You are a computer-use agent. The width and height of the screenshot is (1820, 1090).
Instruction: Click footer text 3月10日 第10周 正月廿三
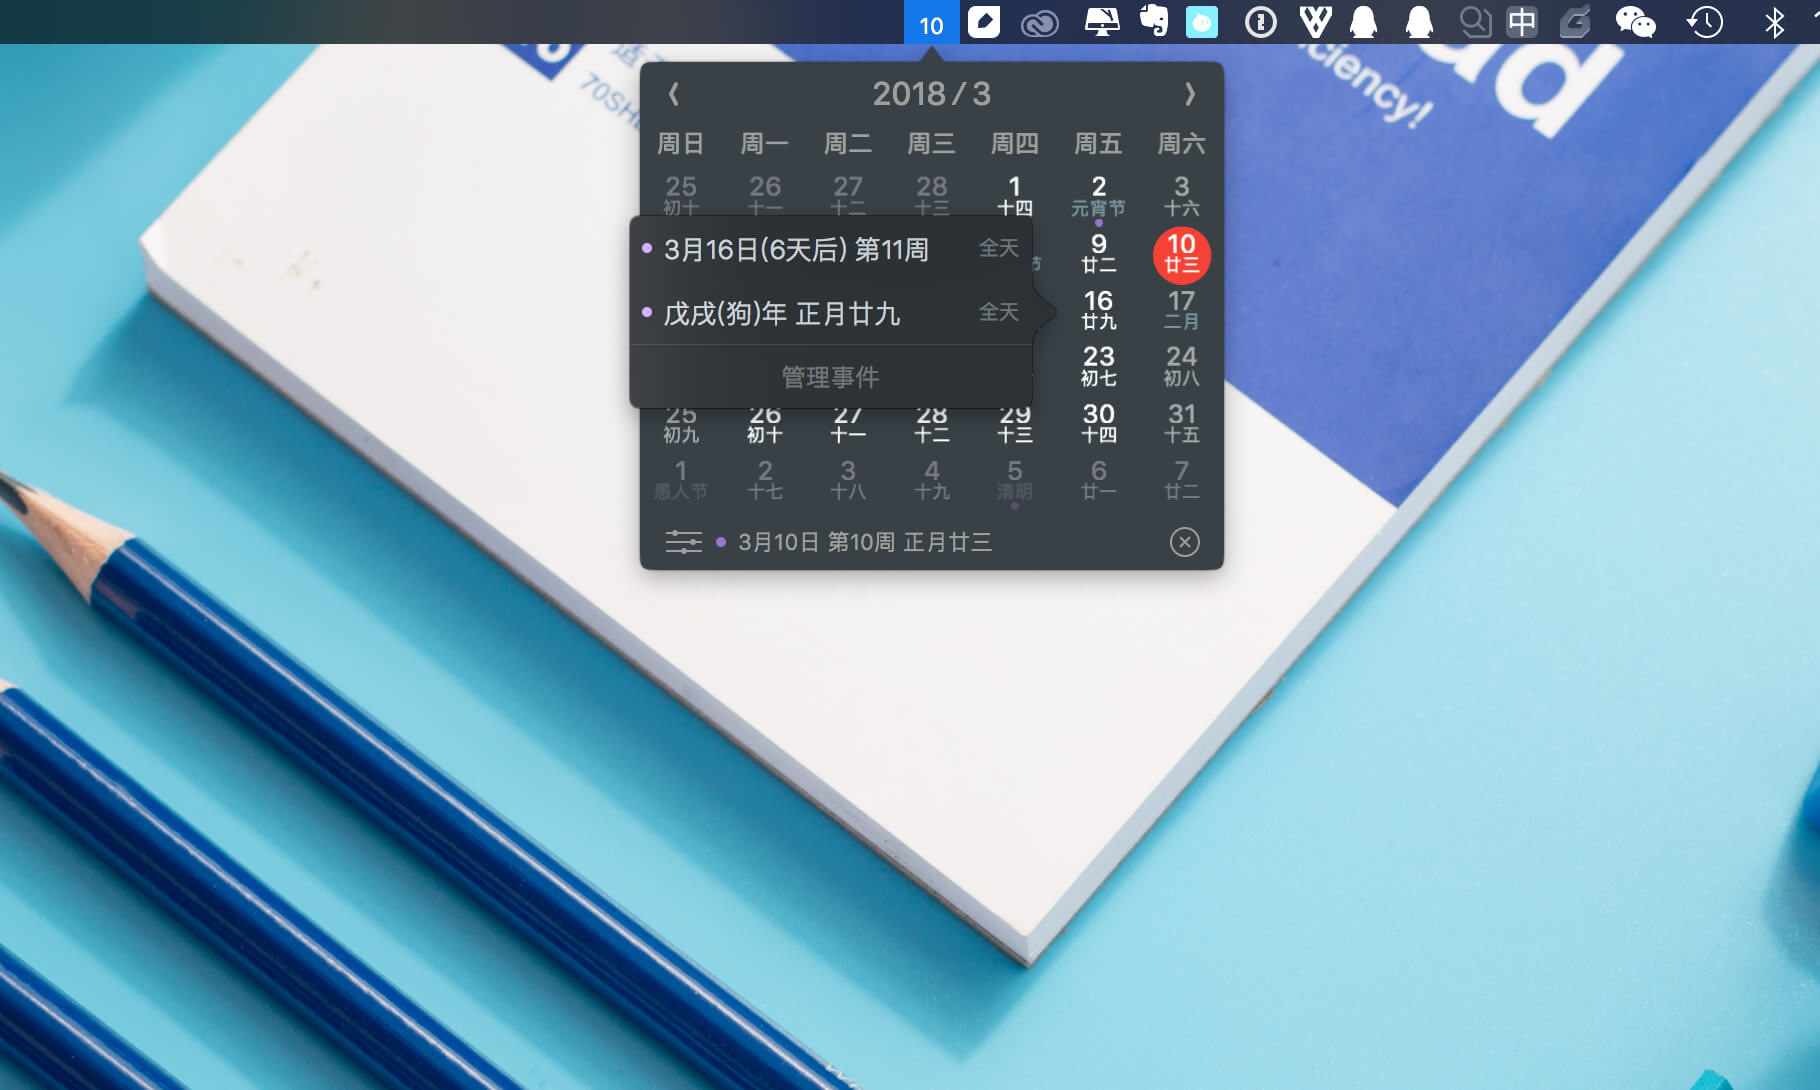[x=865, y=542]
